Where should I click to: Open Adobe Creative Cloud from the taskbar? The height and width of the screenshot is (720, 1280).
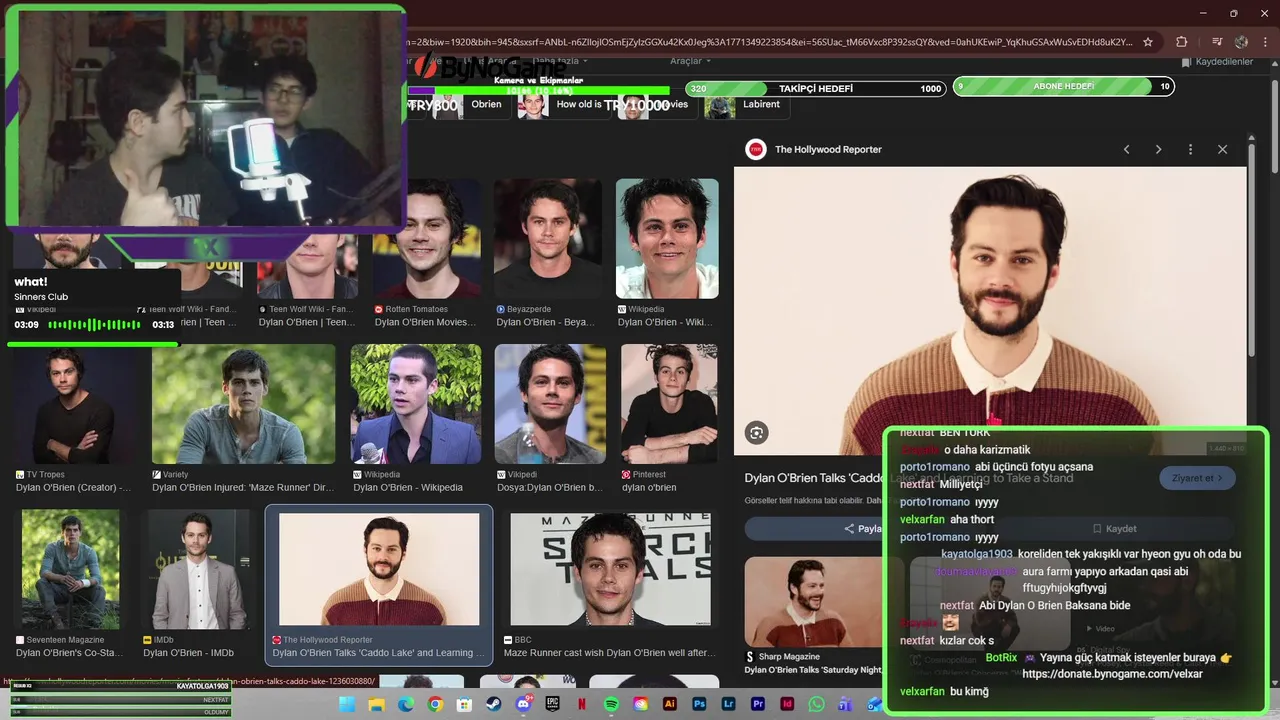(x=641, y=704)
